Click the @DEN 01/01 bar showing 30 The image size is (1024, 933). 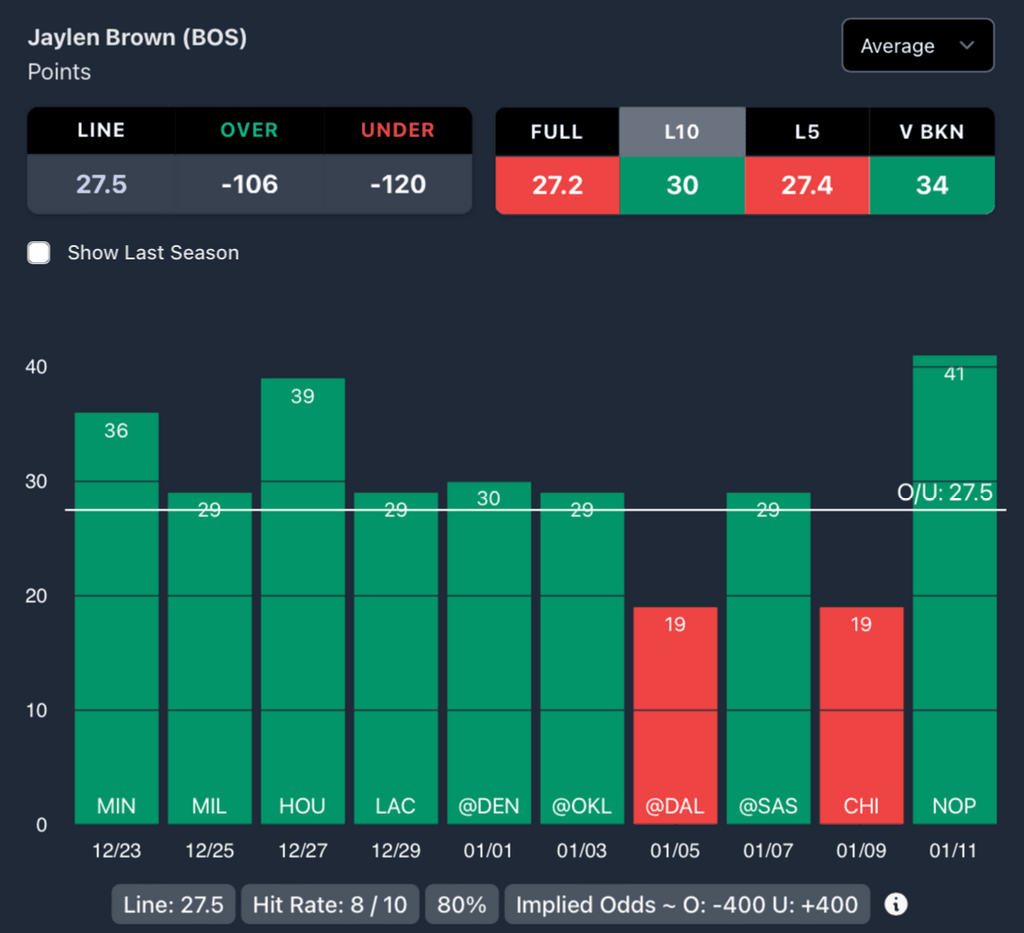coord(489,653)
